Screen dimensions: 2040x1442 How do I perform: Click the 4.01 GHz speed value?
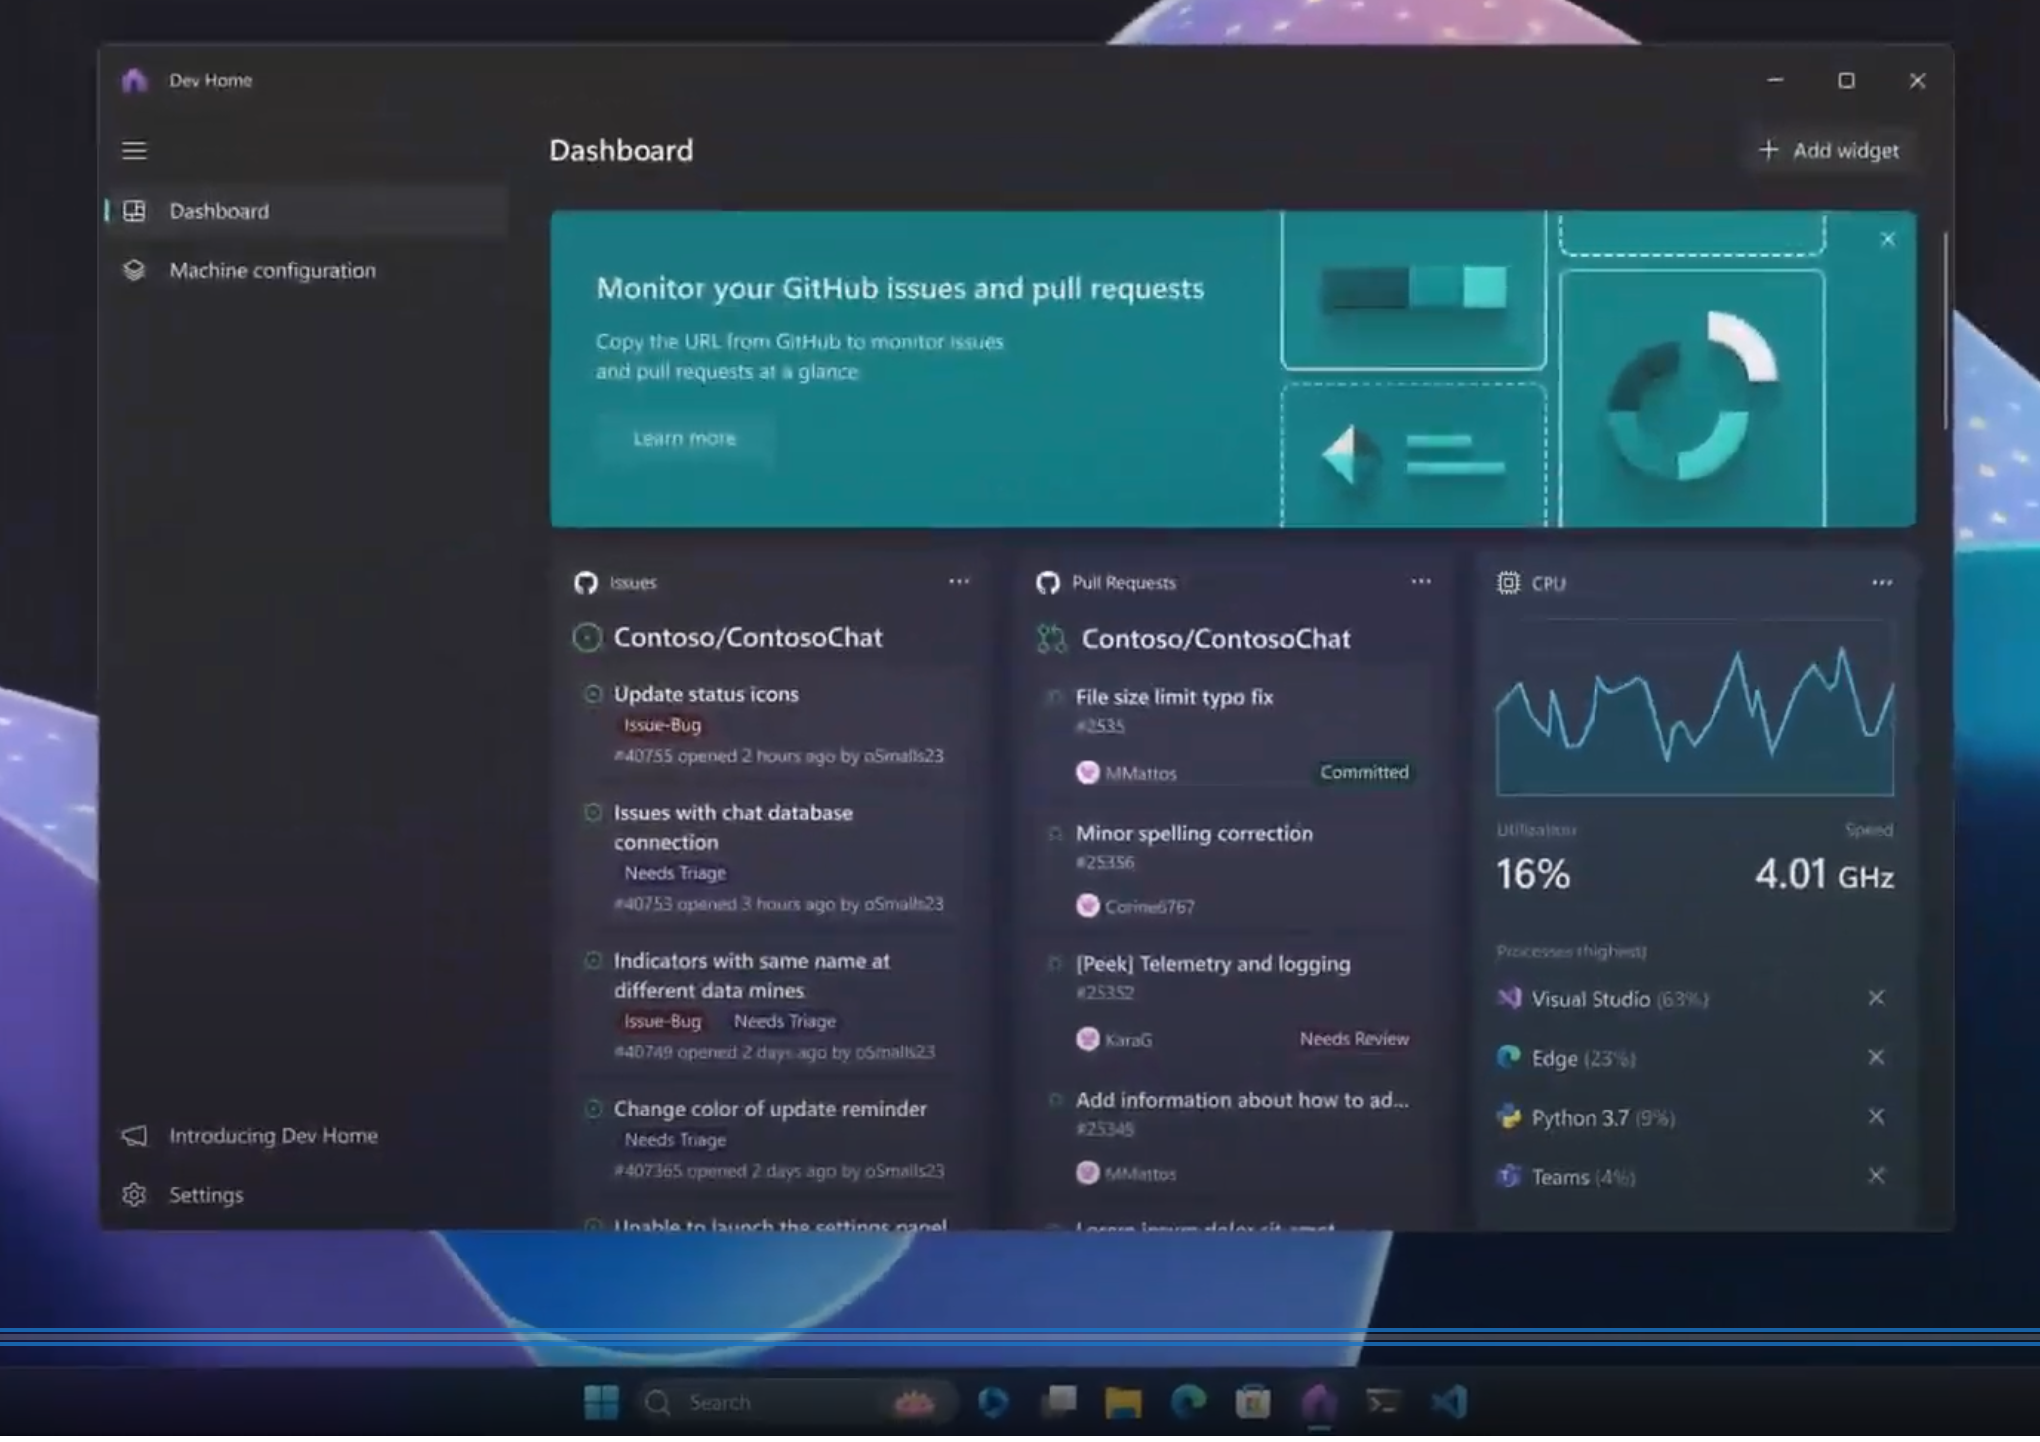tap(1824, 875)
